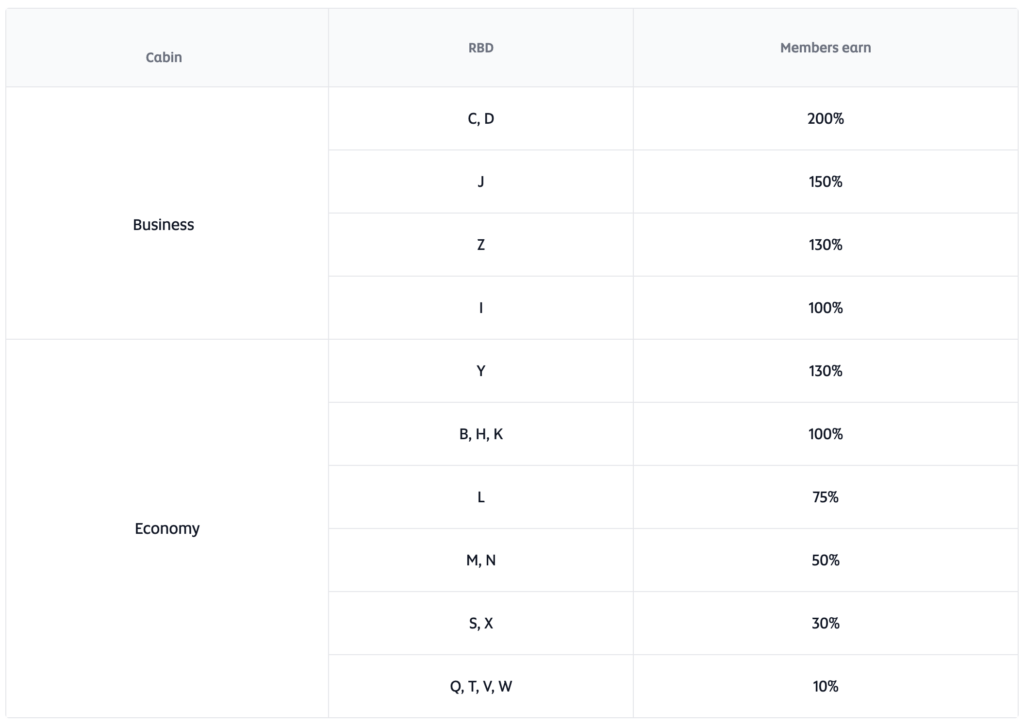Viewport: 1024px width, 726px height.
Task: Click the Members earn column header
Action: pyautogui.click(x=825, y=48)
